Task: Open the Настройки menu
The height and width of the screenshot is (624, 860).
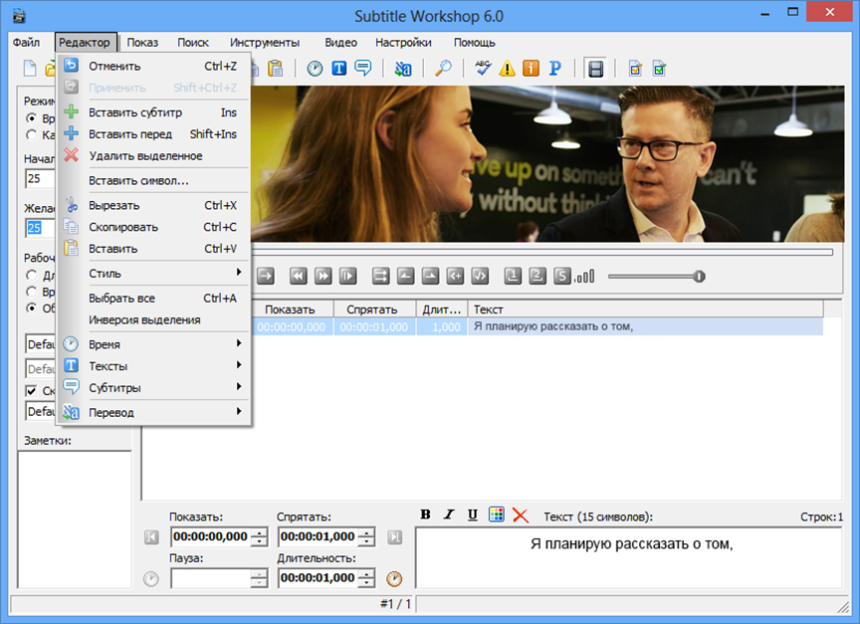Action: pyautogui.click(x=403, y=42)
